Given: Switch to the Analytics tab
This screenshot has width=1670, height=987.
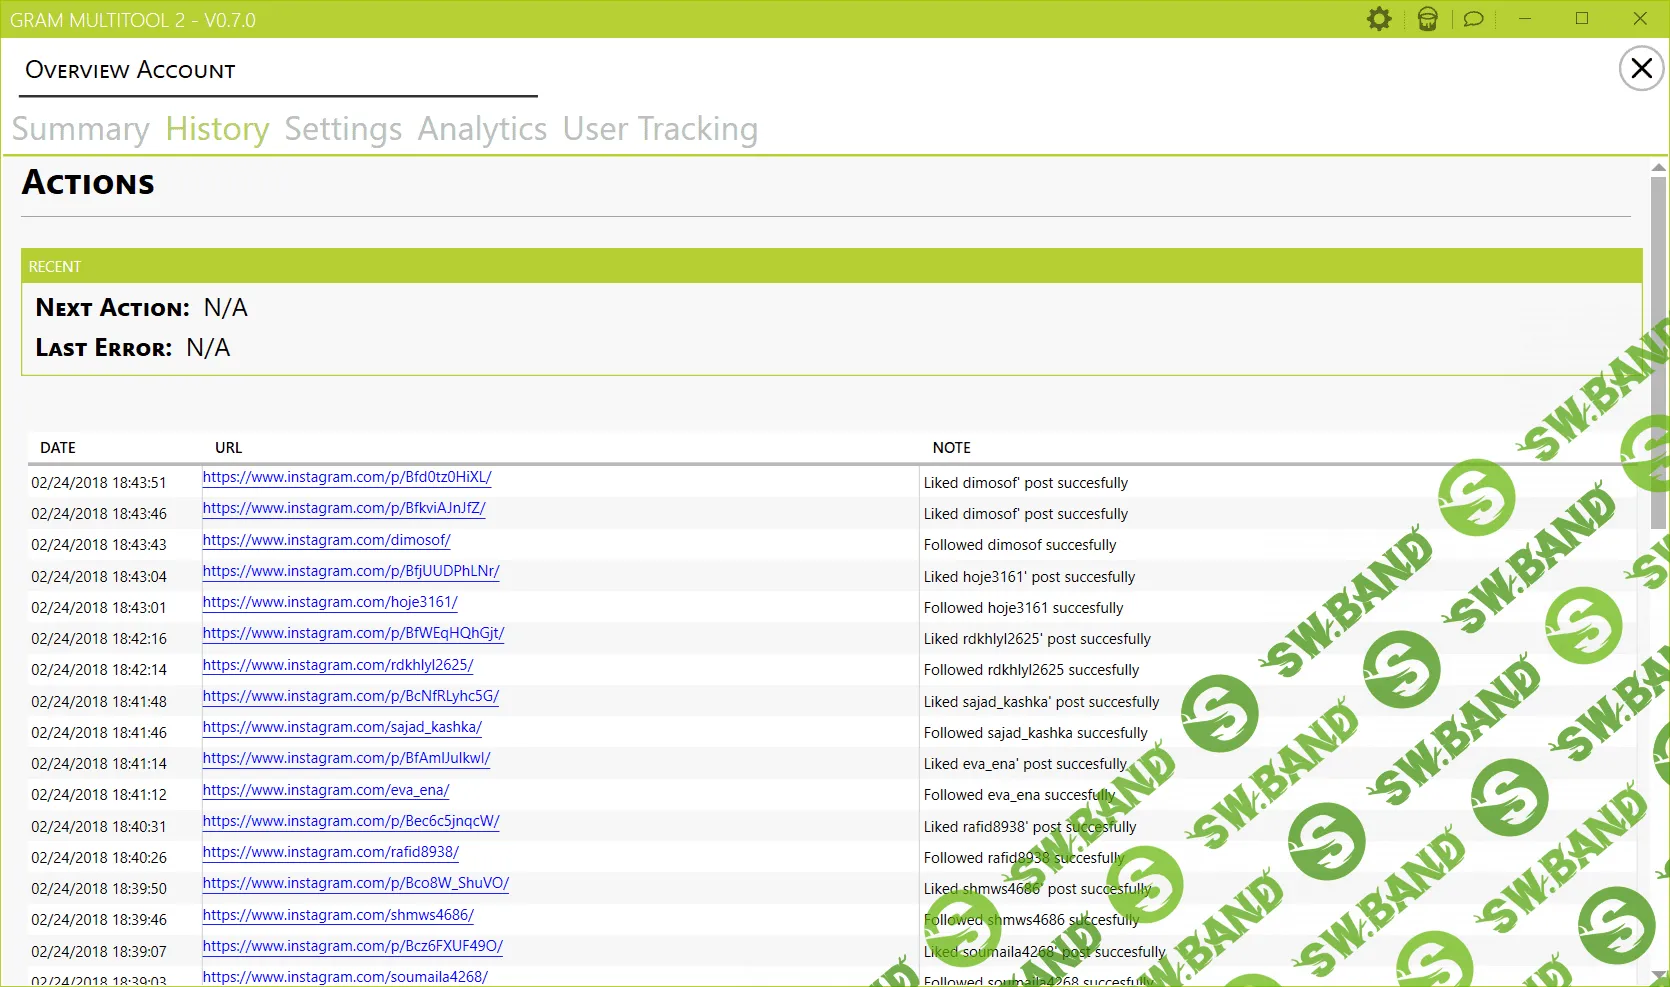Looking at the screenshot, I should [x=482, y=129].
